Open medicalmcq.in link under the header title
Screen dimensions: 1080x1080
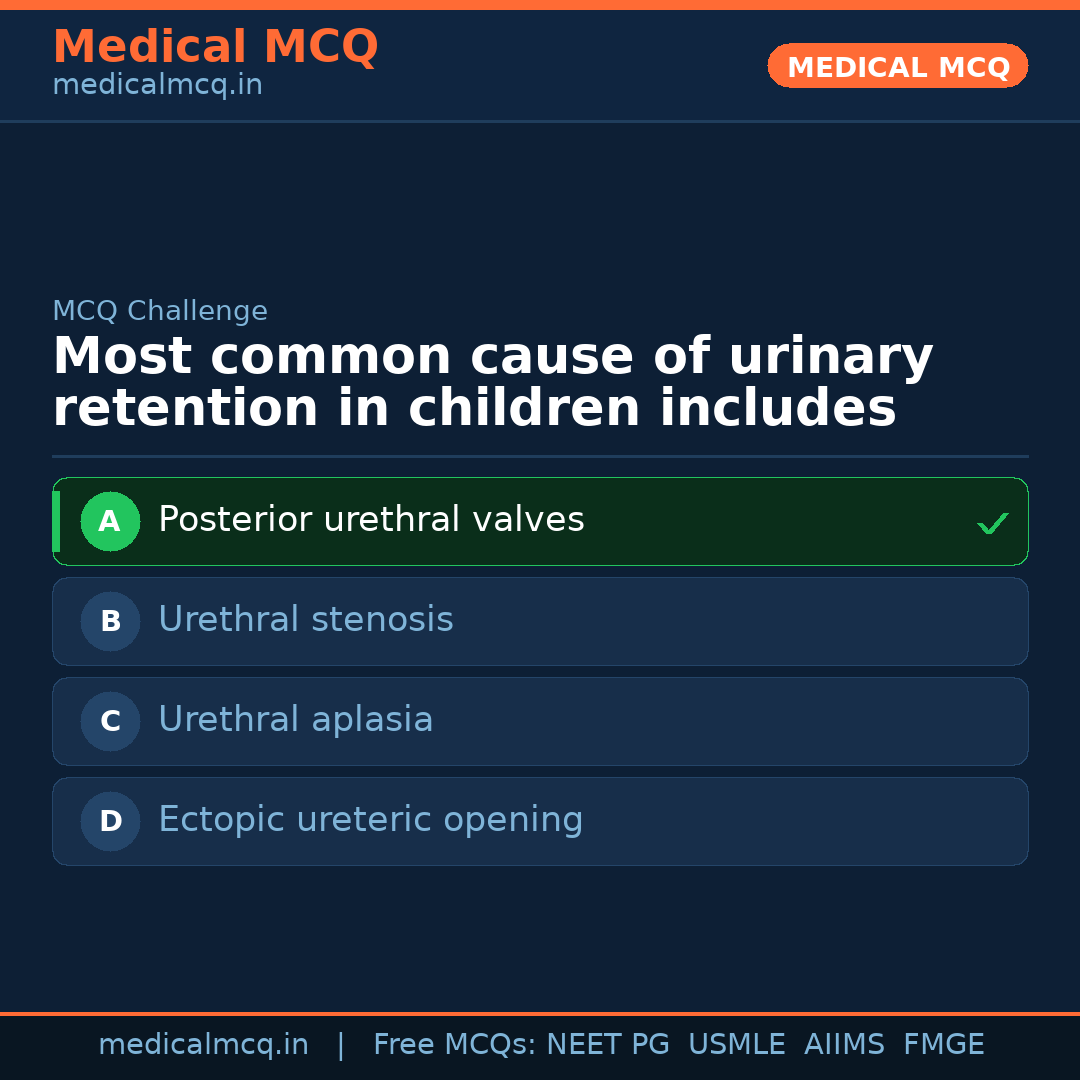point(157,85)
